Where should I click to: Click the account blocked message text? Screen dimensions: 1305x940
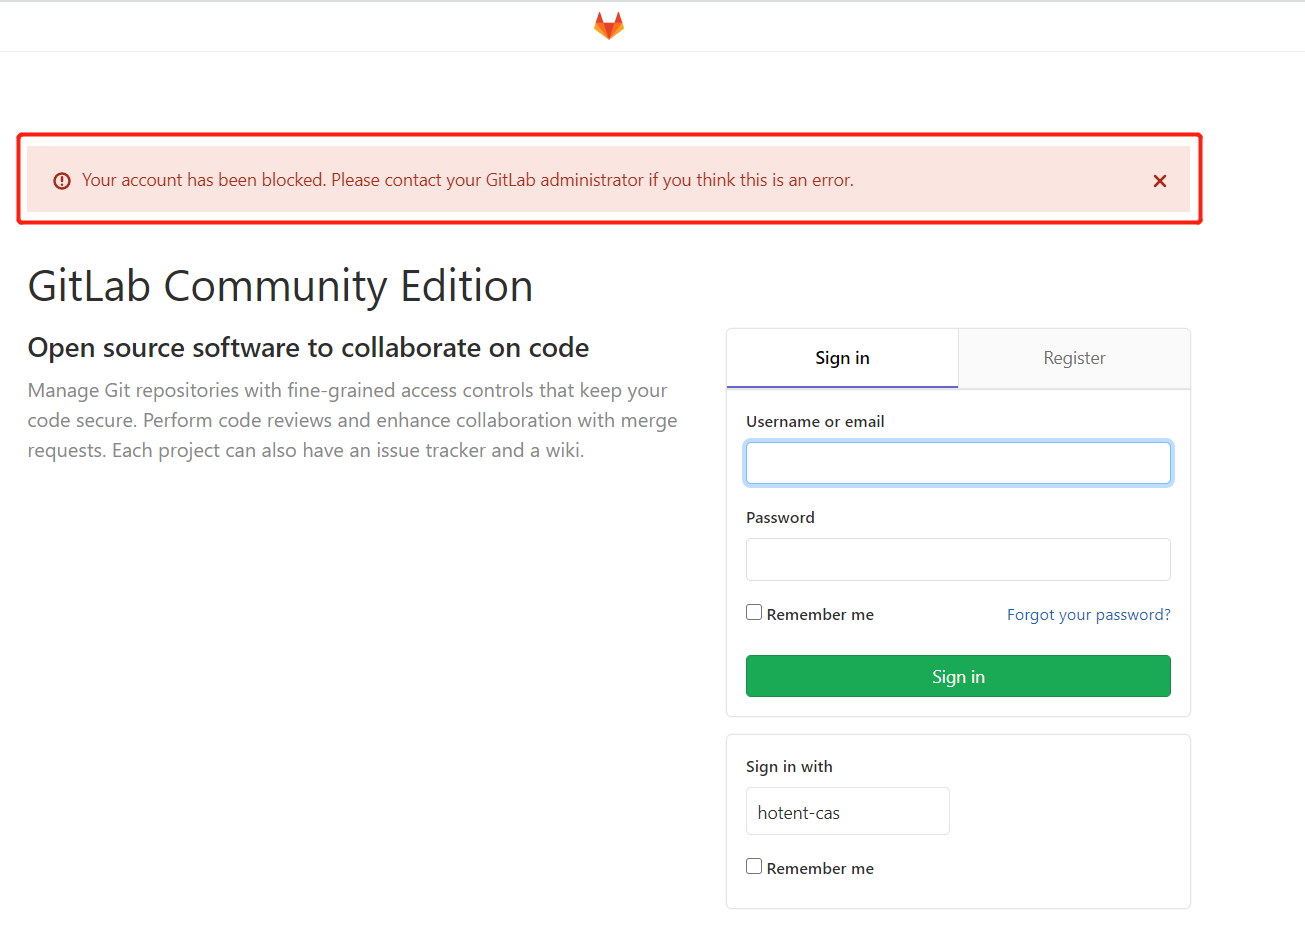pyautogui.click(x=467, y=180)
